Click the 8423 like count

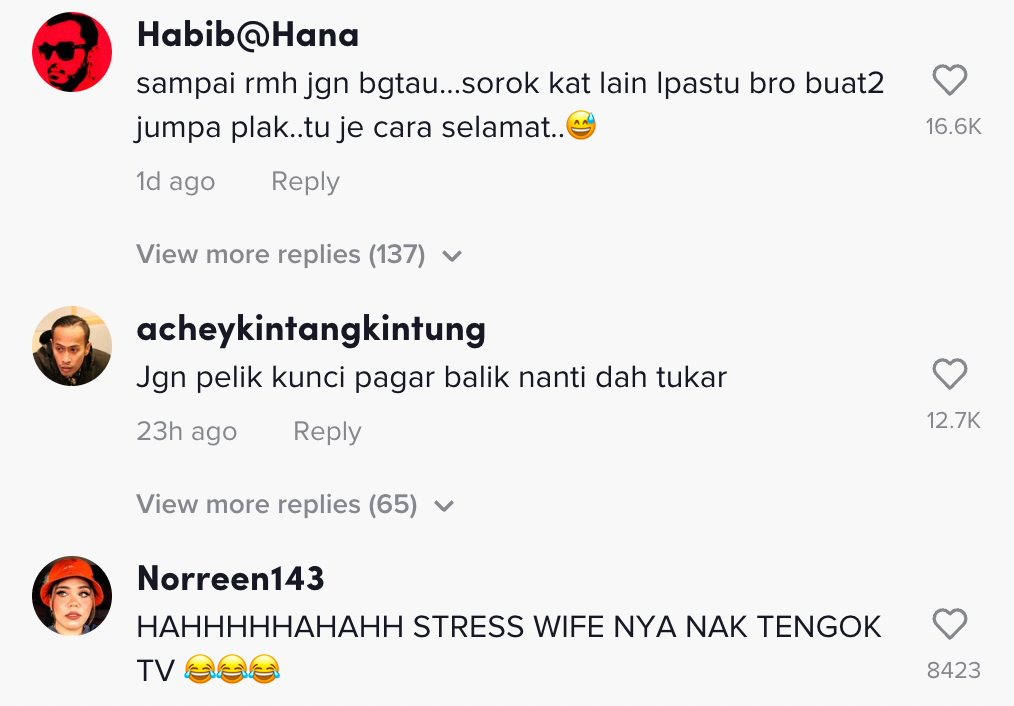click(954, 670)
